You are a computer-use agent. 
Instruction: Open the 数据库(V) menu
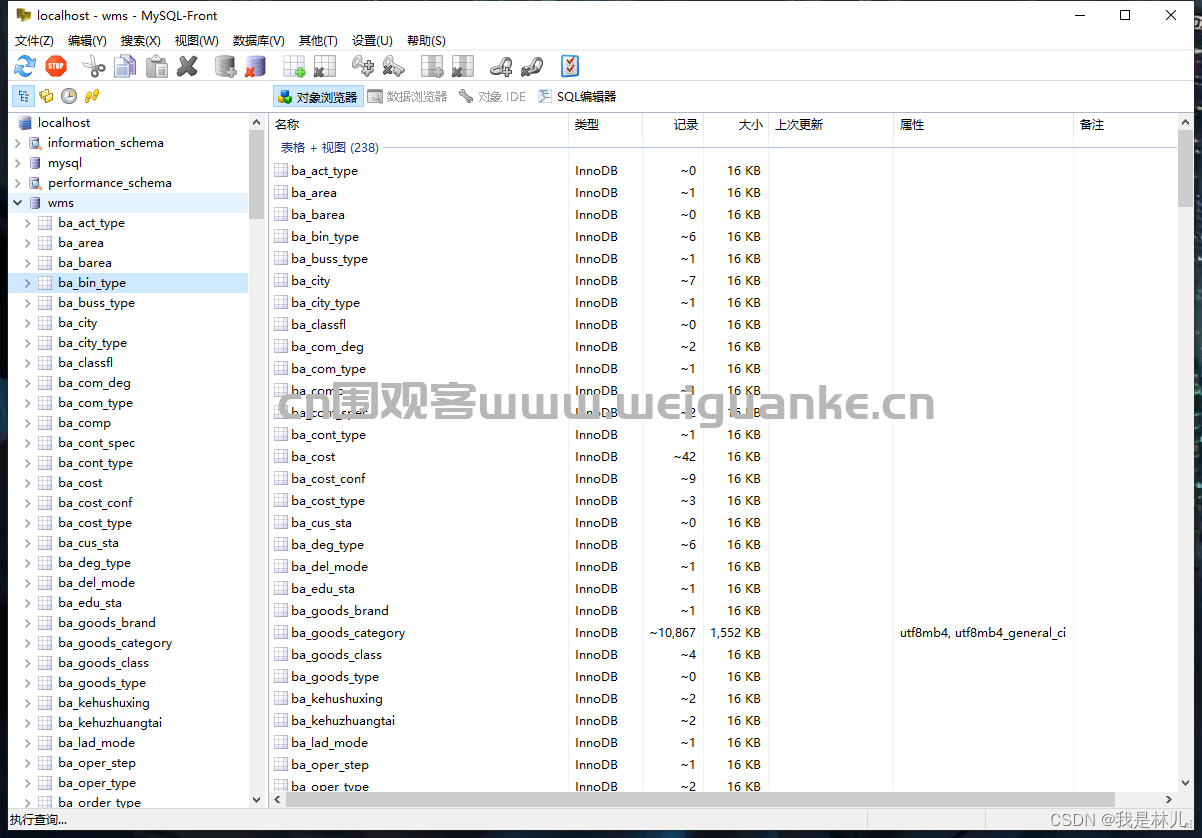point(259,41)
